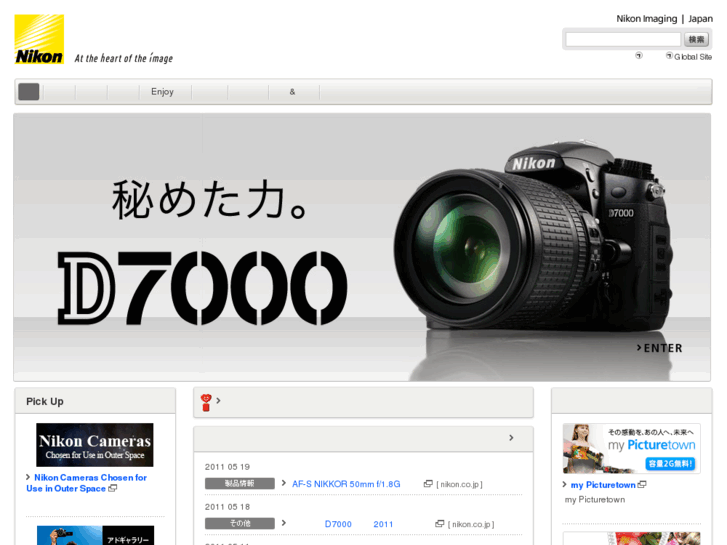Open the my Picturetown link
Image resolution: width=727 pixels, height=545 pixels.
(603, 485)
